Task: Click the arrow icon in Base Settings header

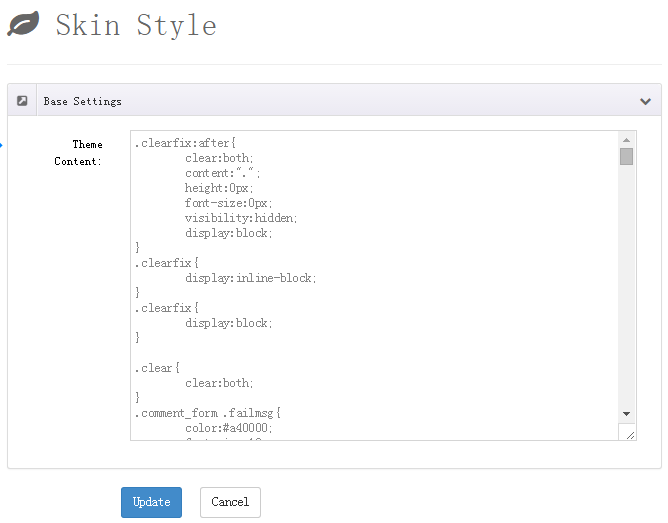Action: click(22, 101)
